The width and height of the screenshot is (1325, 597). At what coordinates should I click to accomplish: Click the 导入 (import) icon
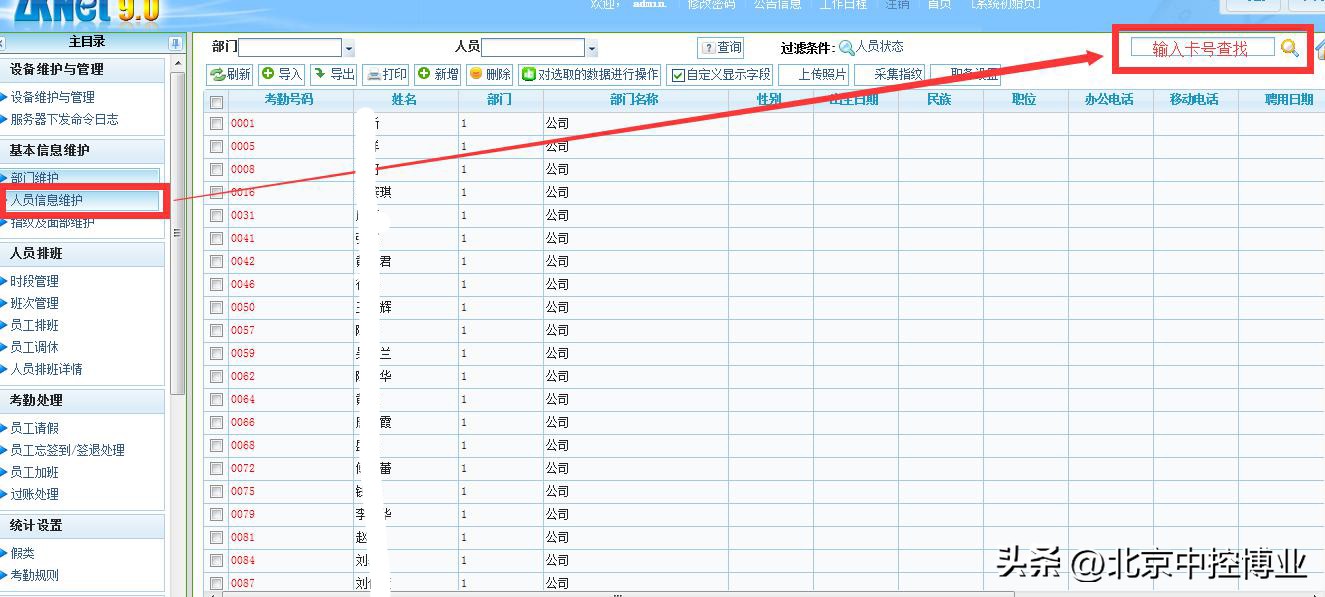[x=280, y=74]
